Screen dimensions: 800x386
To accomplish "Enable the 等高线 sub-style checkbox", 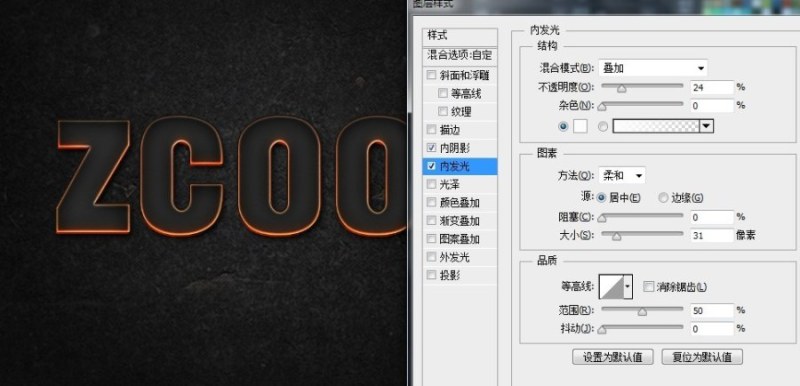I will pyautogui.click(x=443, y=93).
